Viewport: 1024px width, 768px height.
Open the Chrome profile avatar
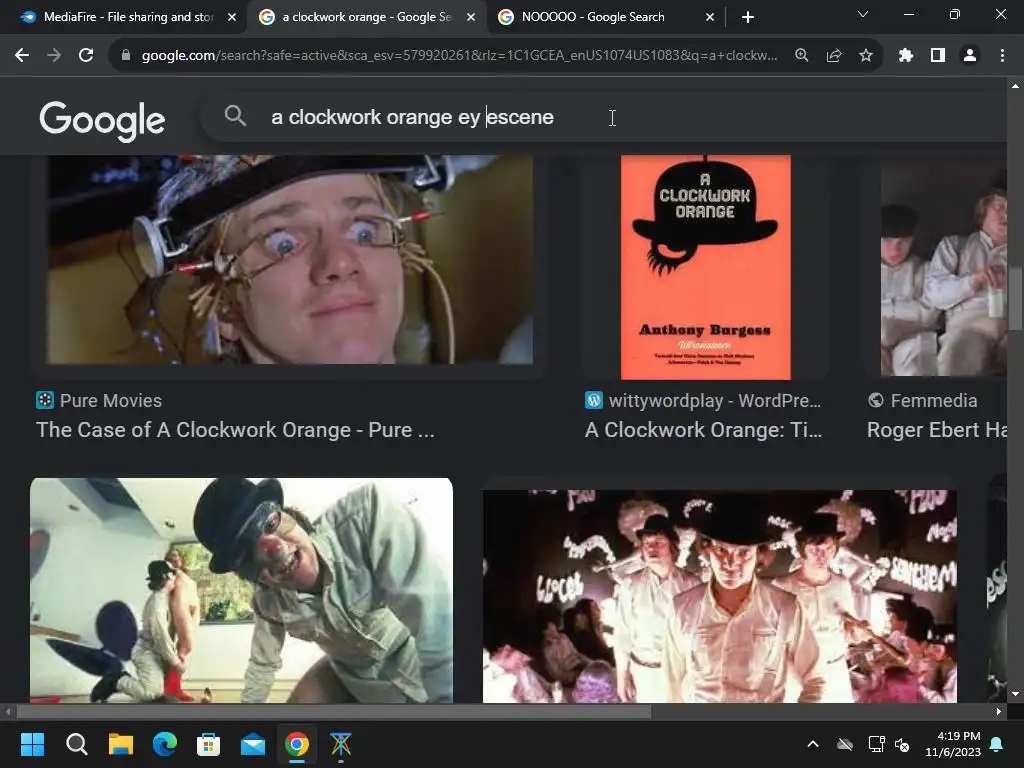click(x=970, y=56)
